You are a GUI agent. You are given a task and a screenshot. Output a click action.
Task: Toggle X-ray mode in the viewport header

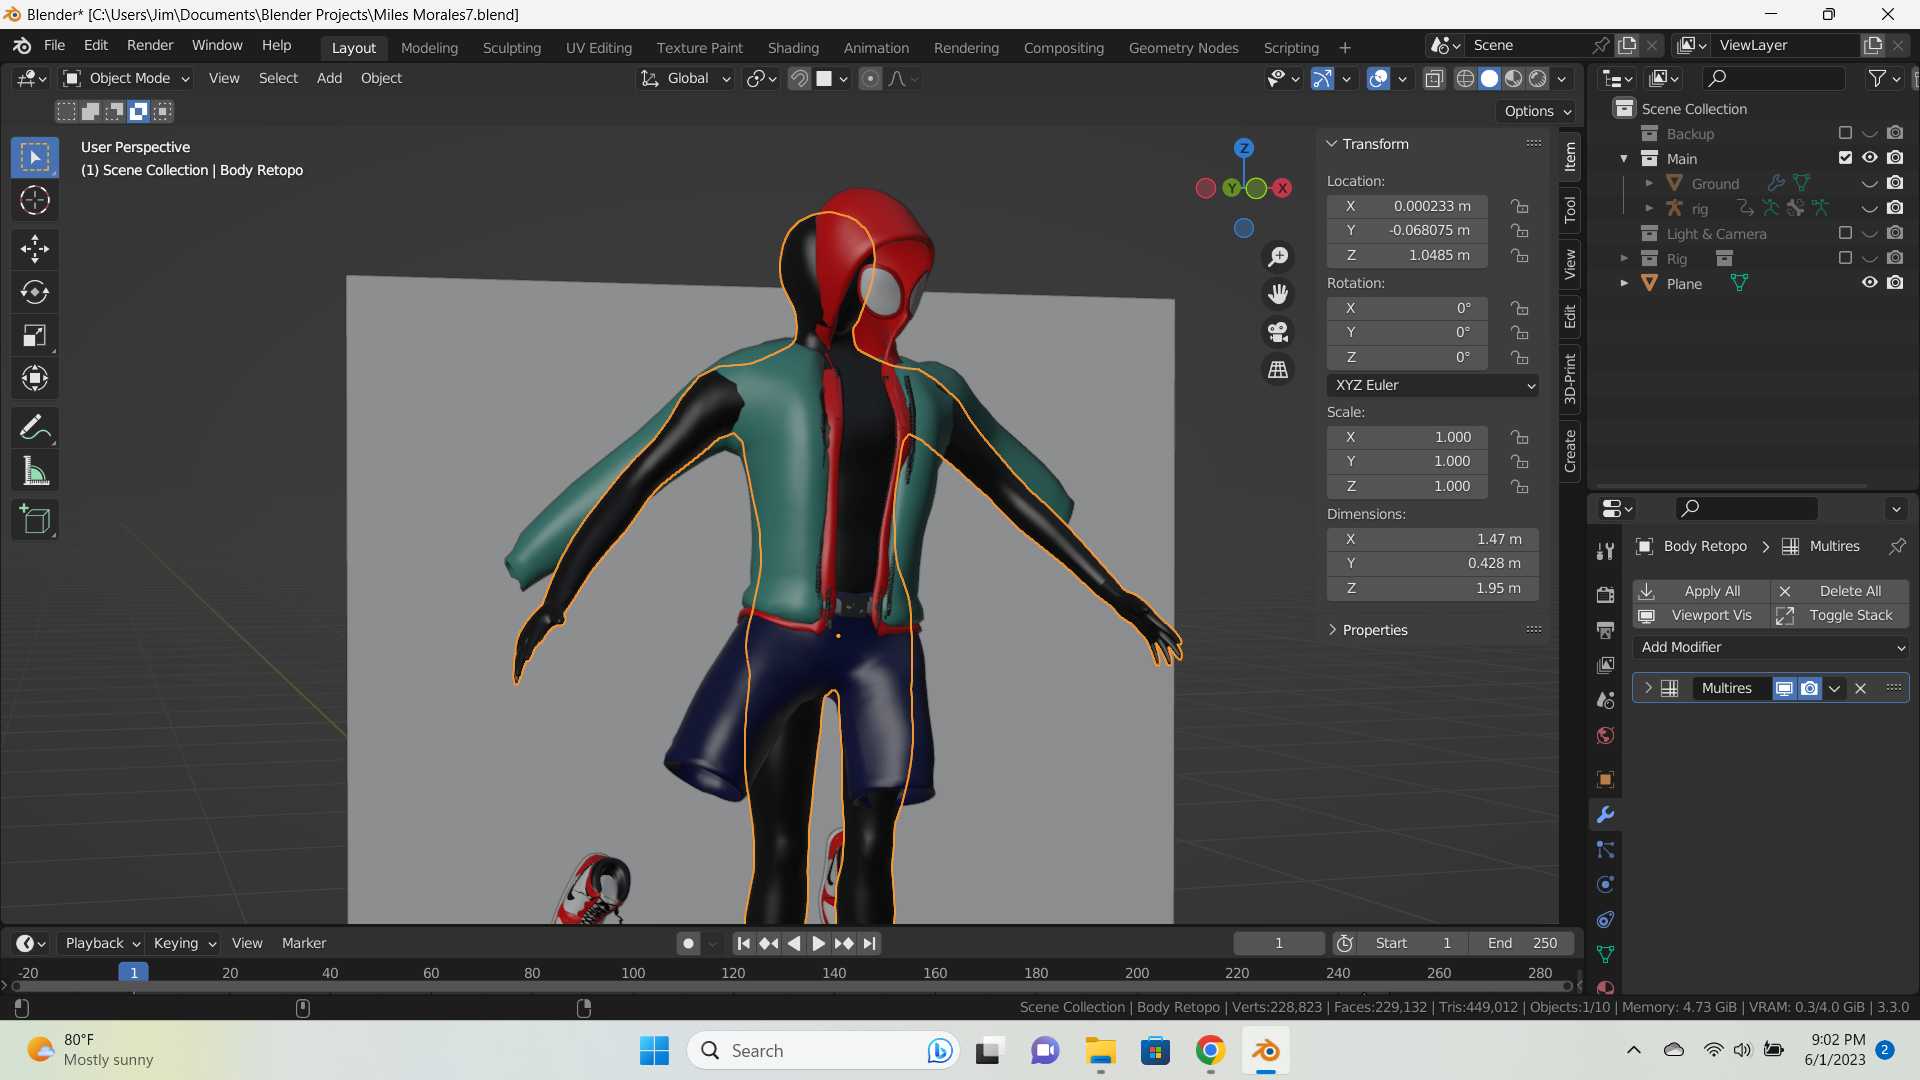pyautogui.click(x=1434, y=79)
